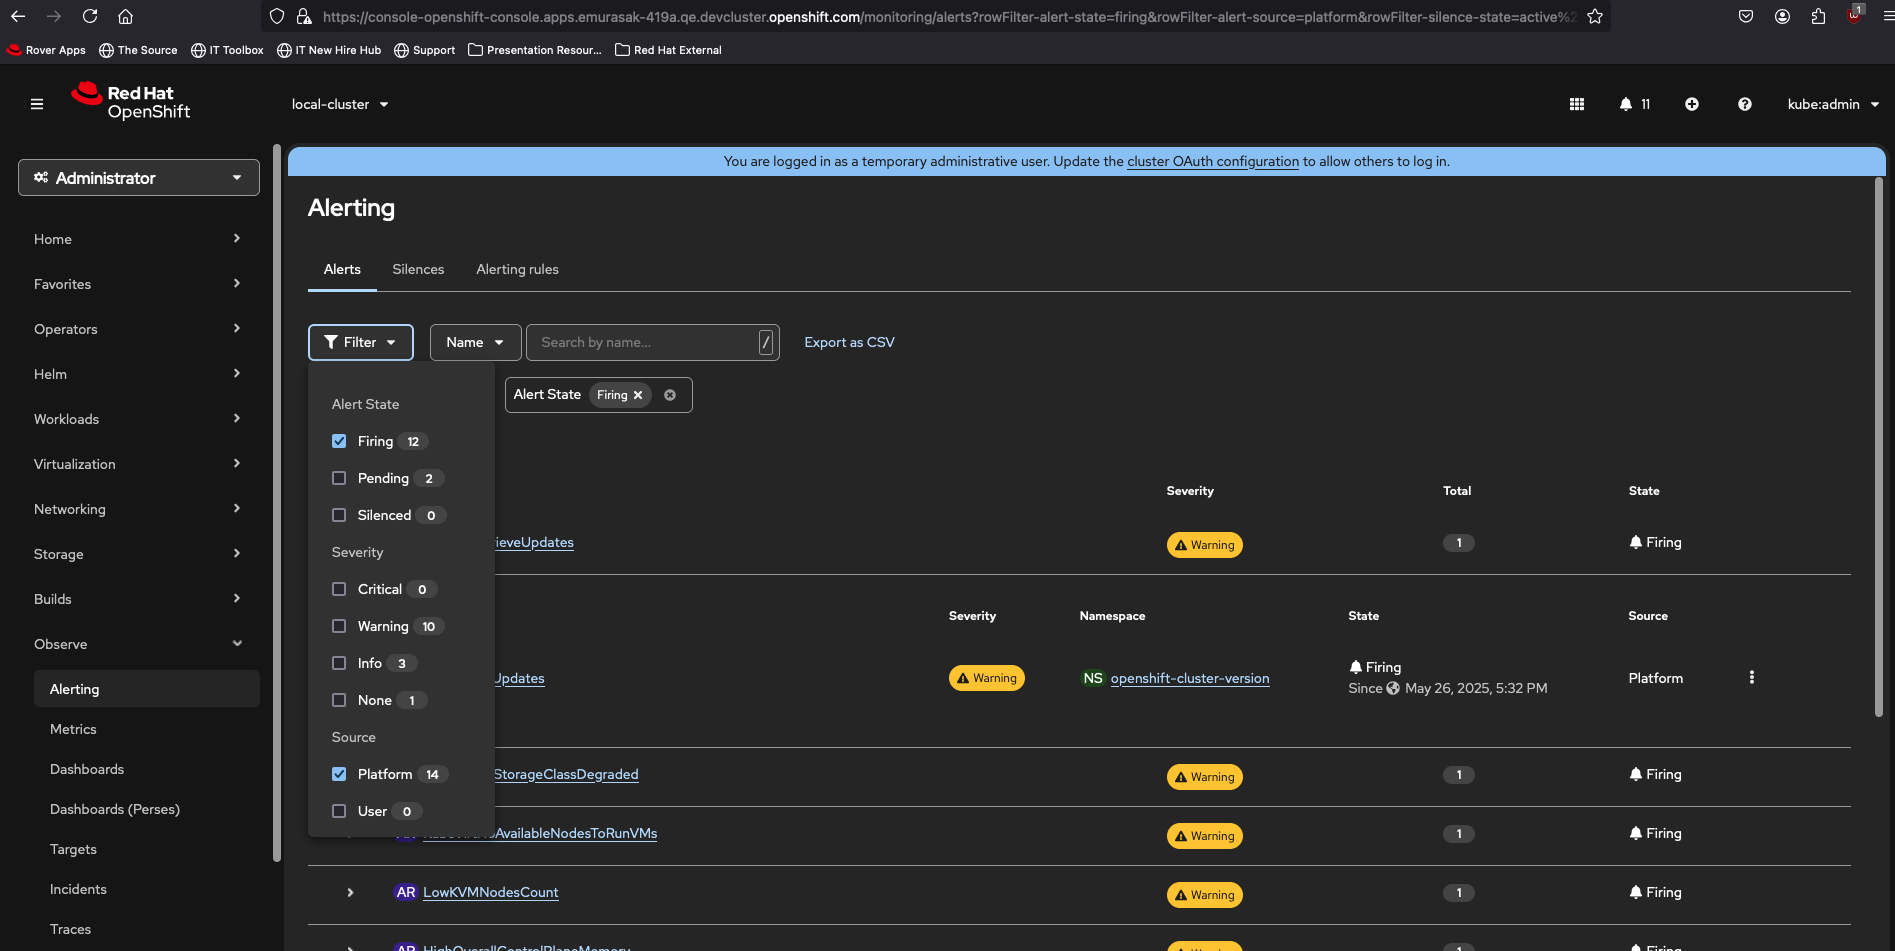The image size is (1895, 951).
Task: Bookmark this page with star icon
Action: click(1595, 16)
